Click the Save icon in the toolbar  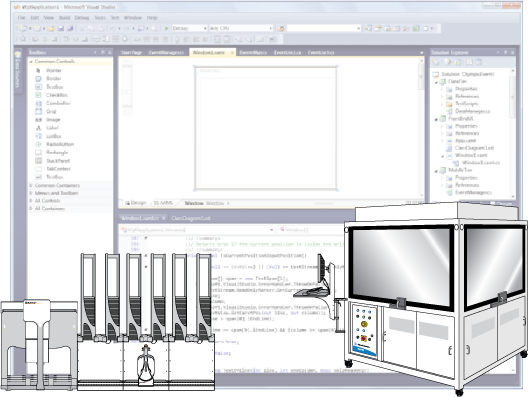pos(61,29)
